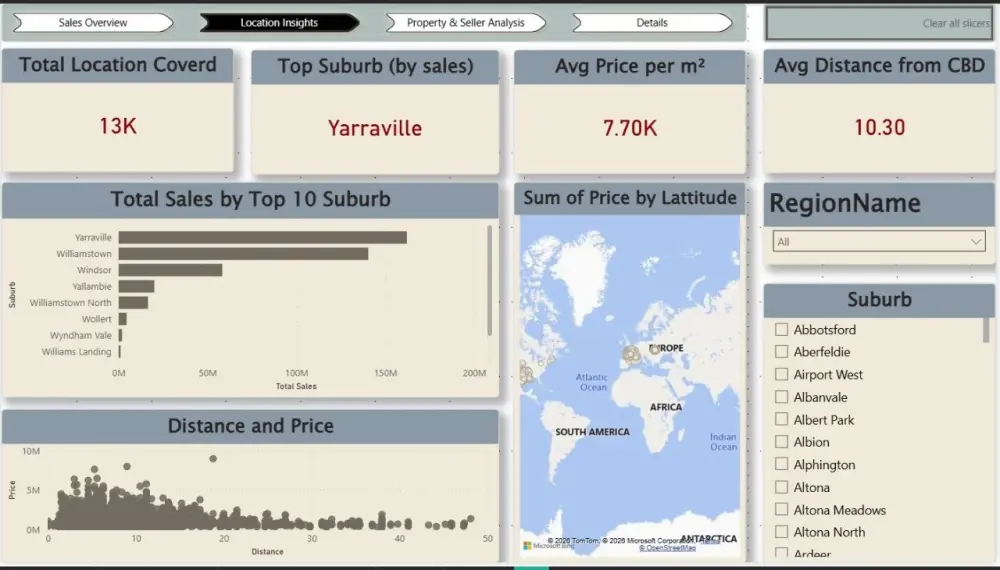
Task: Click the Williams Landing axis label
Action: tap(77, 352)
